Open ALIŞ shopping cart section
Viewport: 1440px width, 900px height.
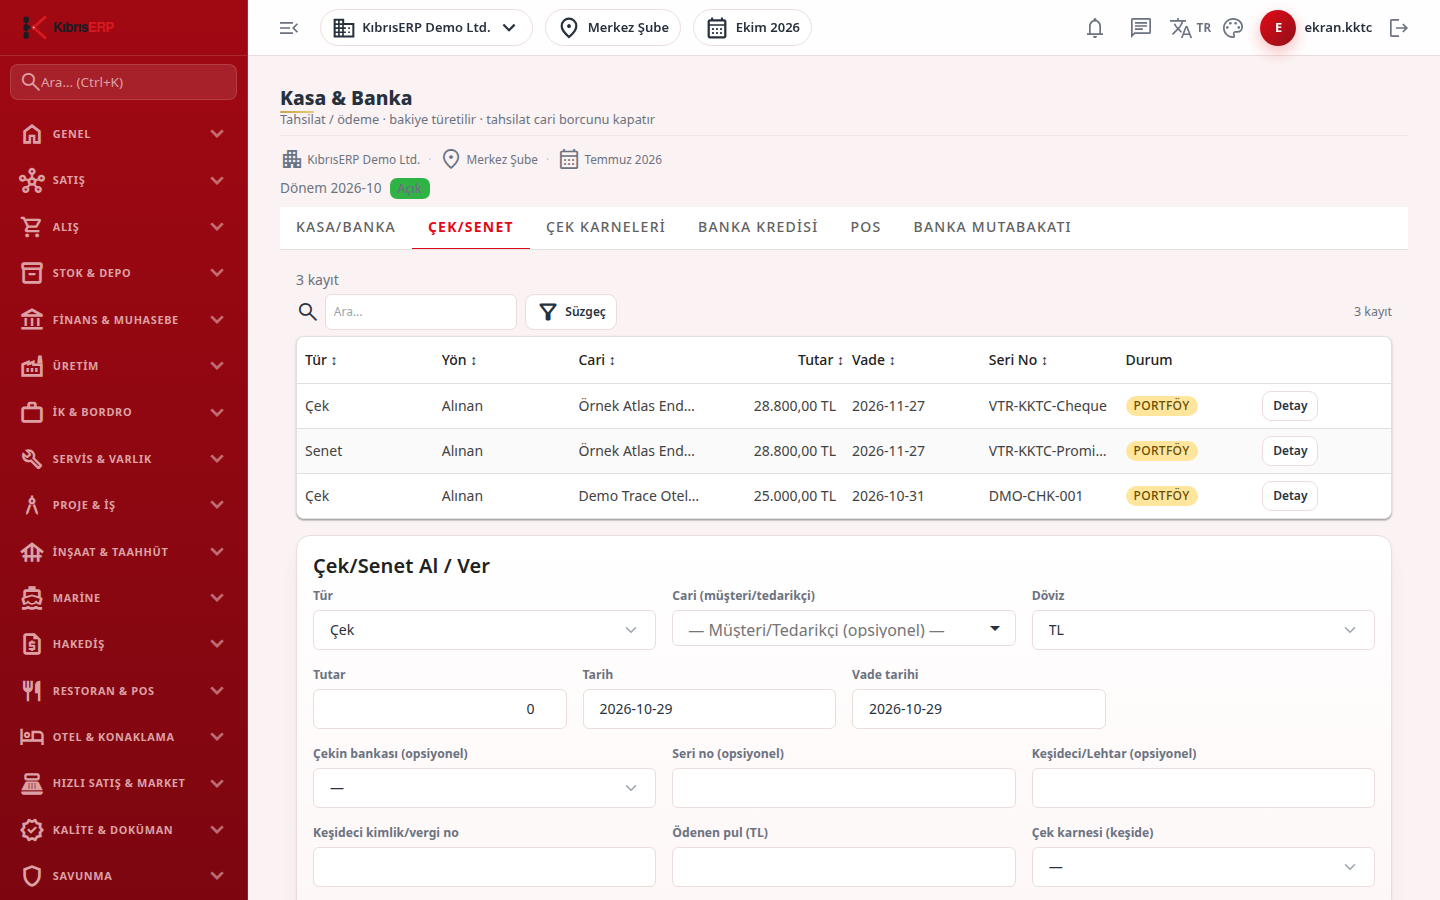pos(124,227)
